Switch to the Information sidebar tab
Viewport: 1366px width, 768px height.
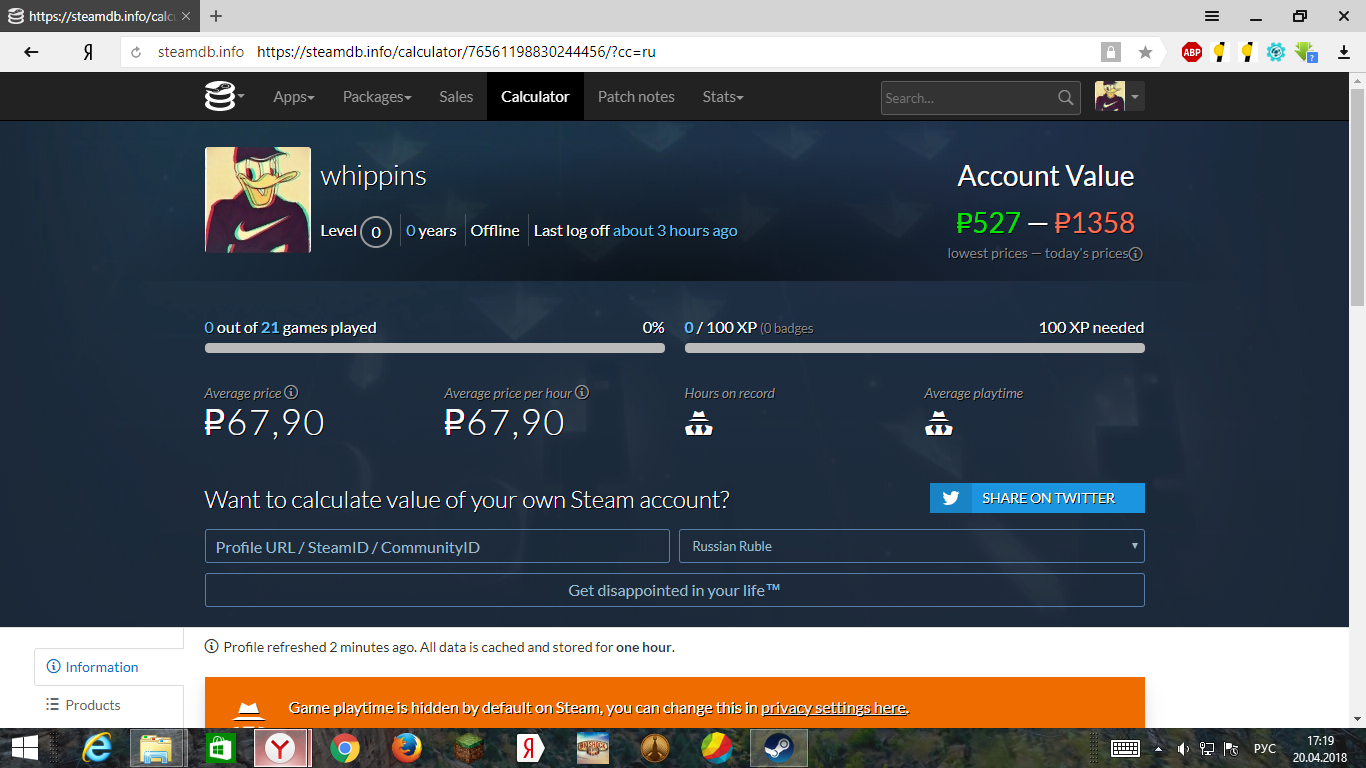click(x=109, y=667)
